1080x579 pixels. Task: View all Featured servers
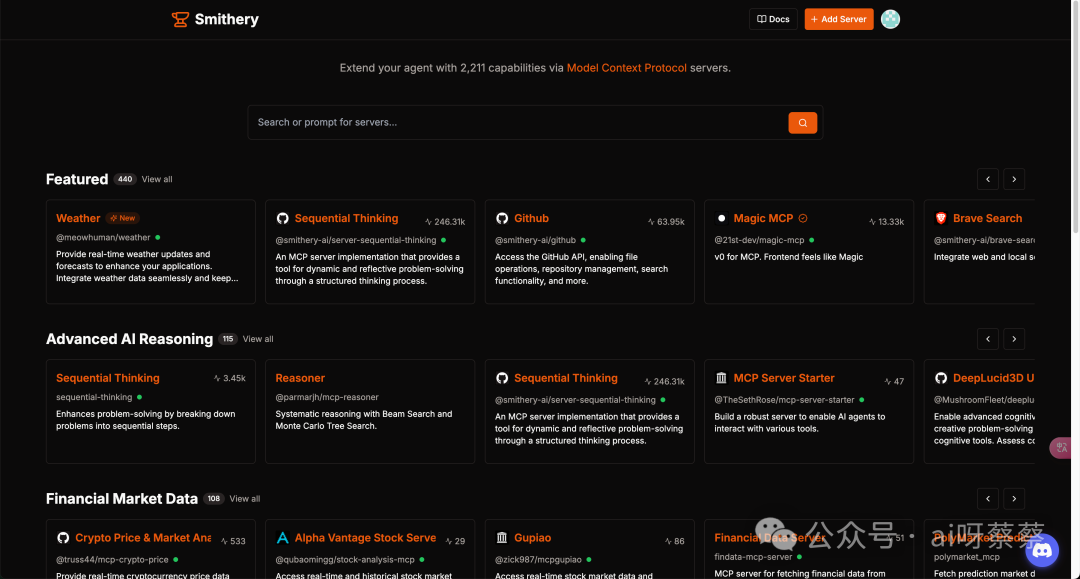point(157,179)
